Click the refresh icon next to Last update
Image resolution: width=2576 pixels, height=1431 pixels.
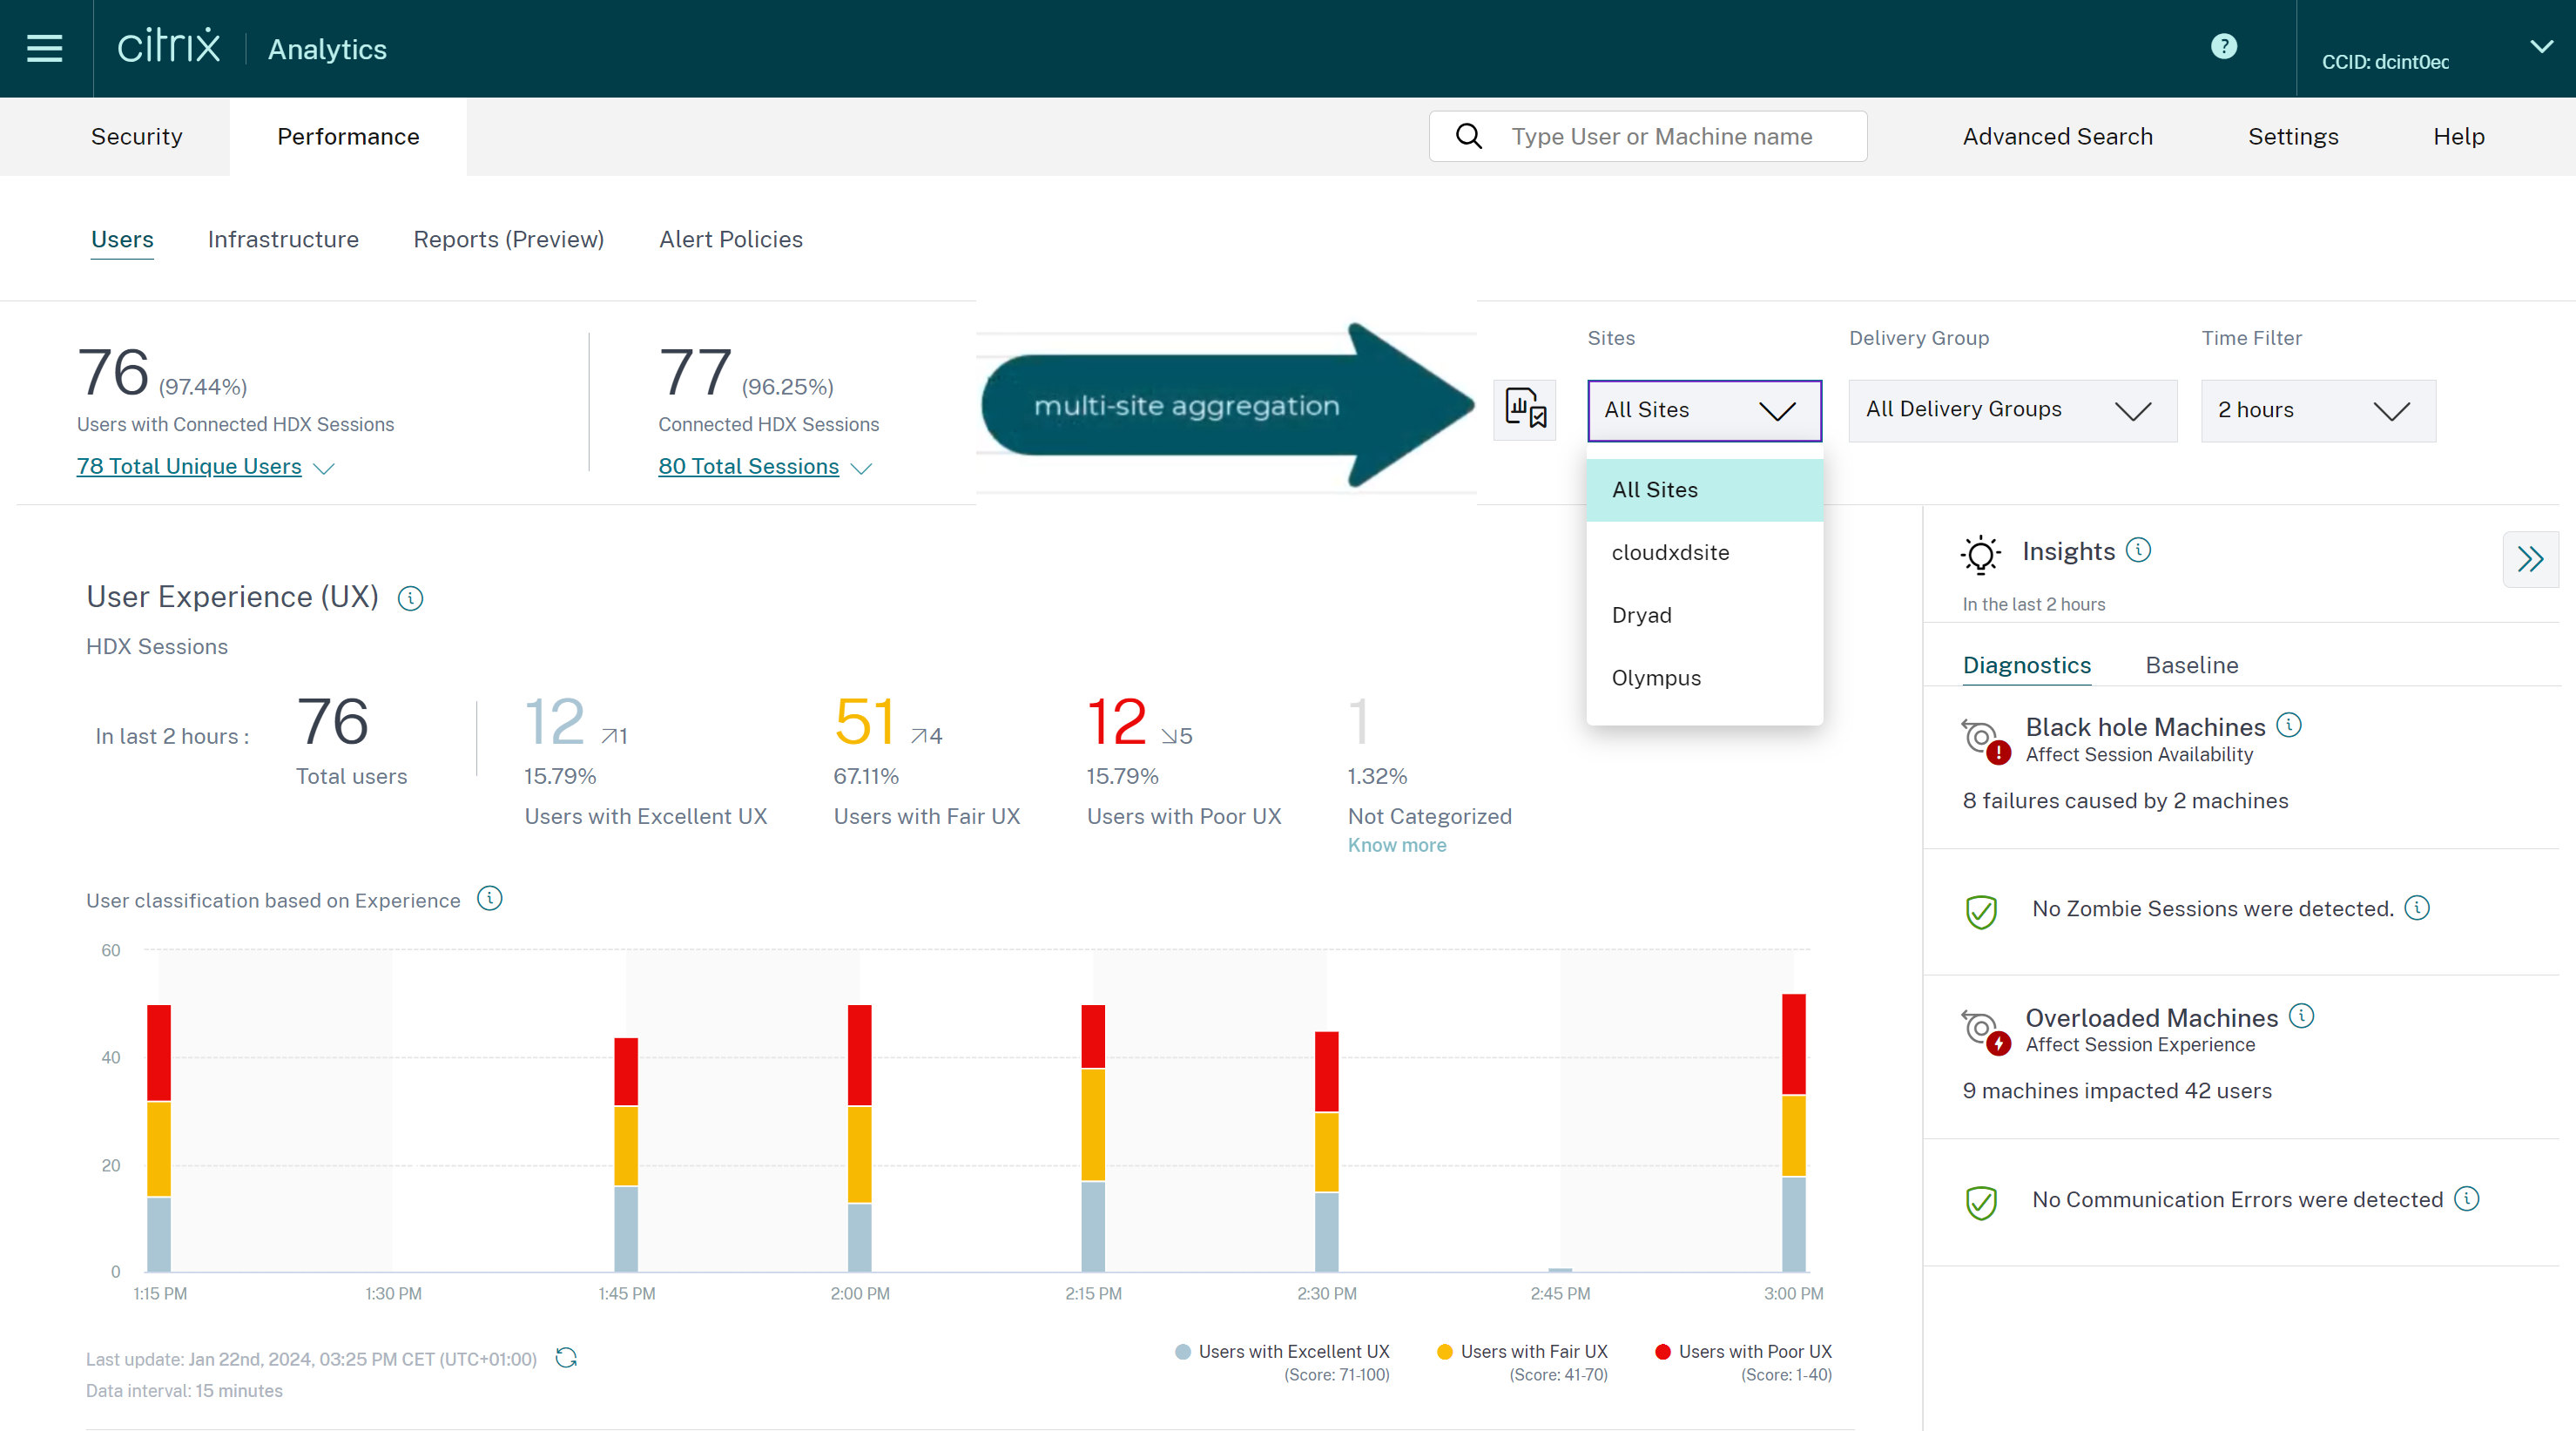coord(566,1357)
